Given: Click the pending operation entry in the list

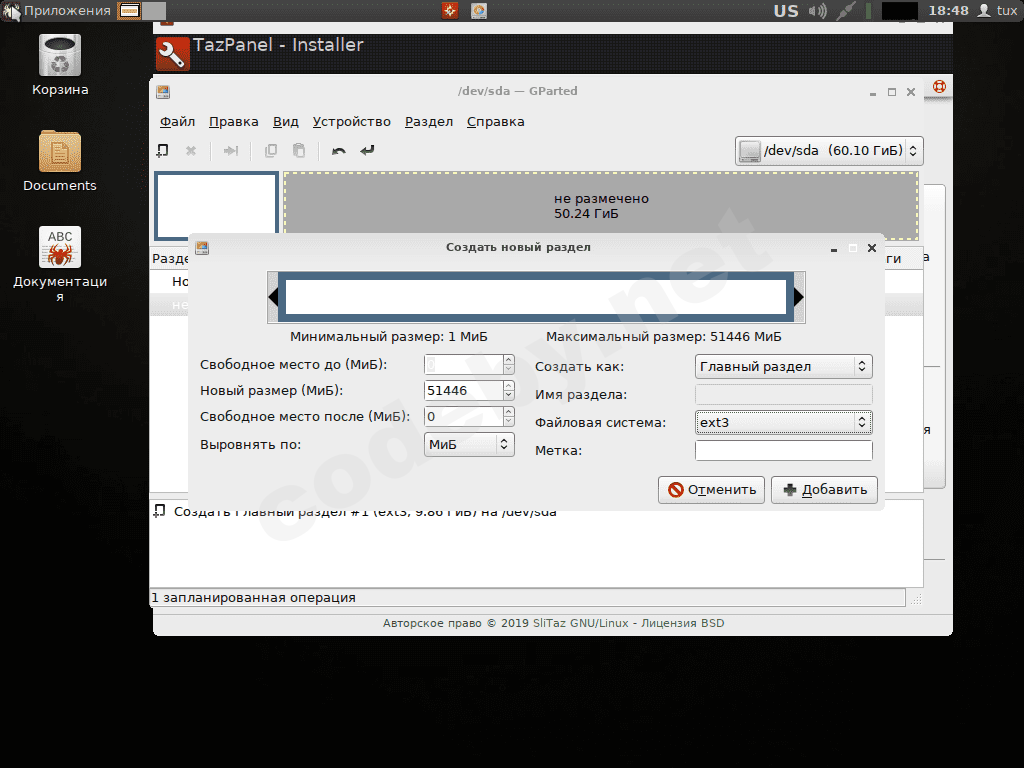Looking at the screenshot, I should coord(364,512).
